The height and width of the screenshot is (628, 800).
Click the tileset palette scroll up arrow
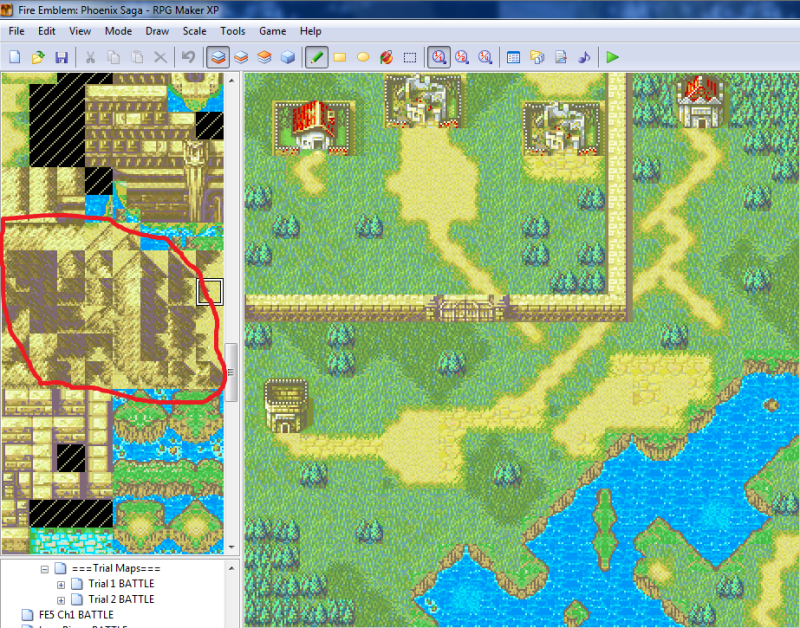pyautogui.click(x=232, y=81)
